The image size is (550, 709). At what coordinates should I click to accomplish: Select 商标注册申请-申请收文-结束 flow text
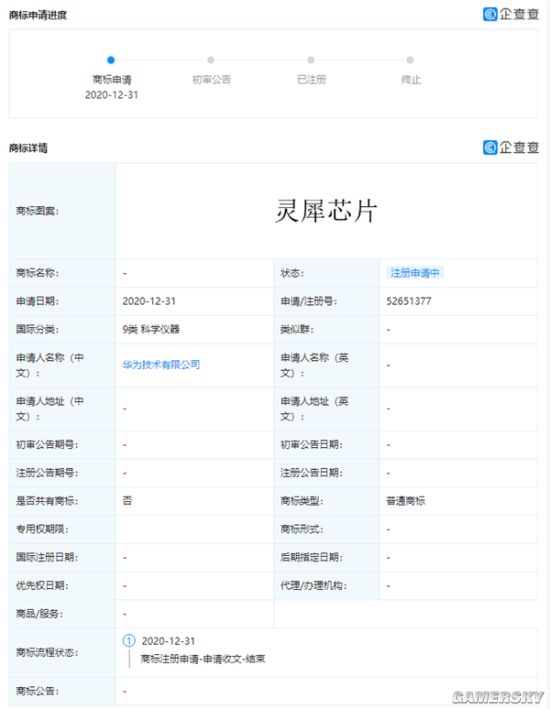[x=203, y=659]
